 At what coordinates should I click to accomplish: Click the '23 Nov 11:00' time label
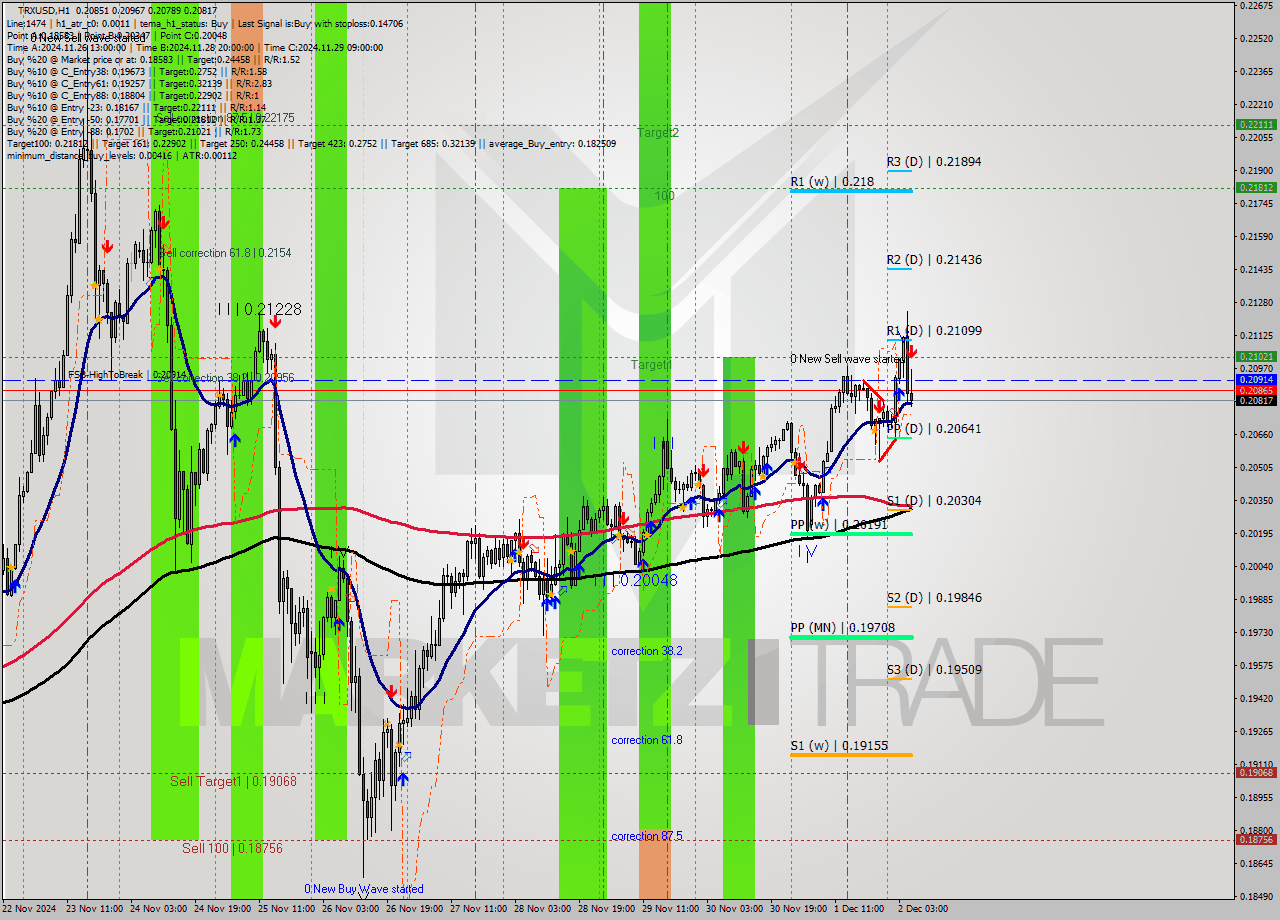point(95,909)
